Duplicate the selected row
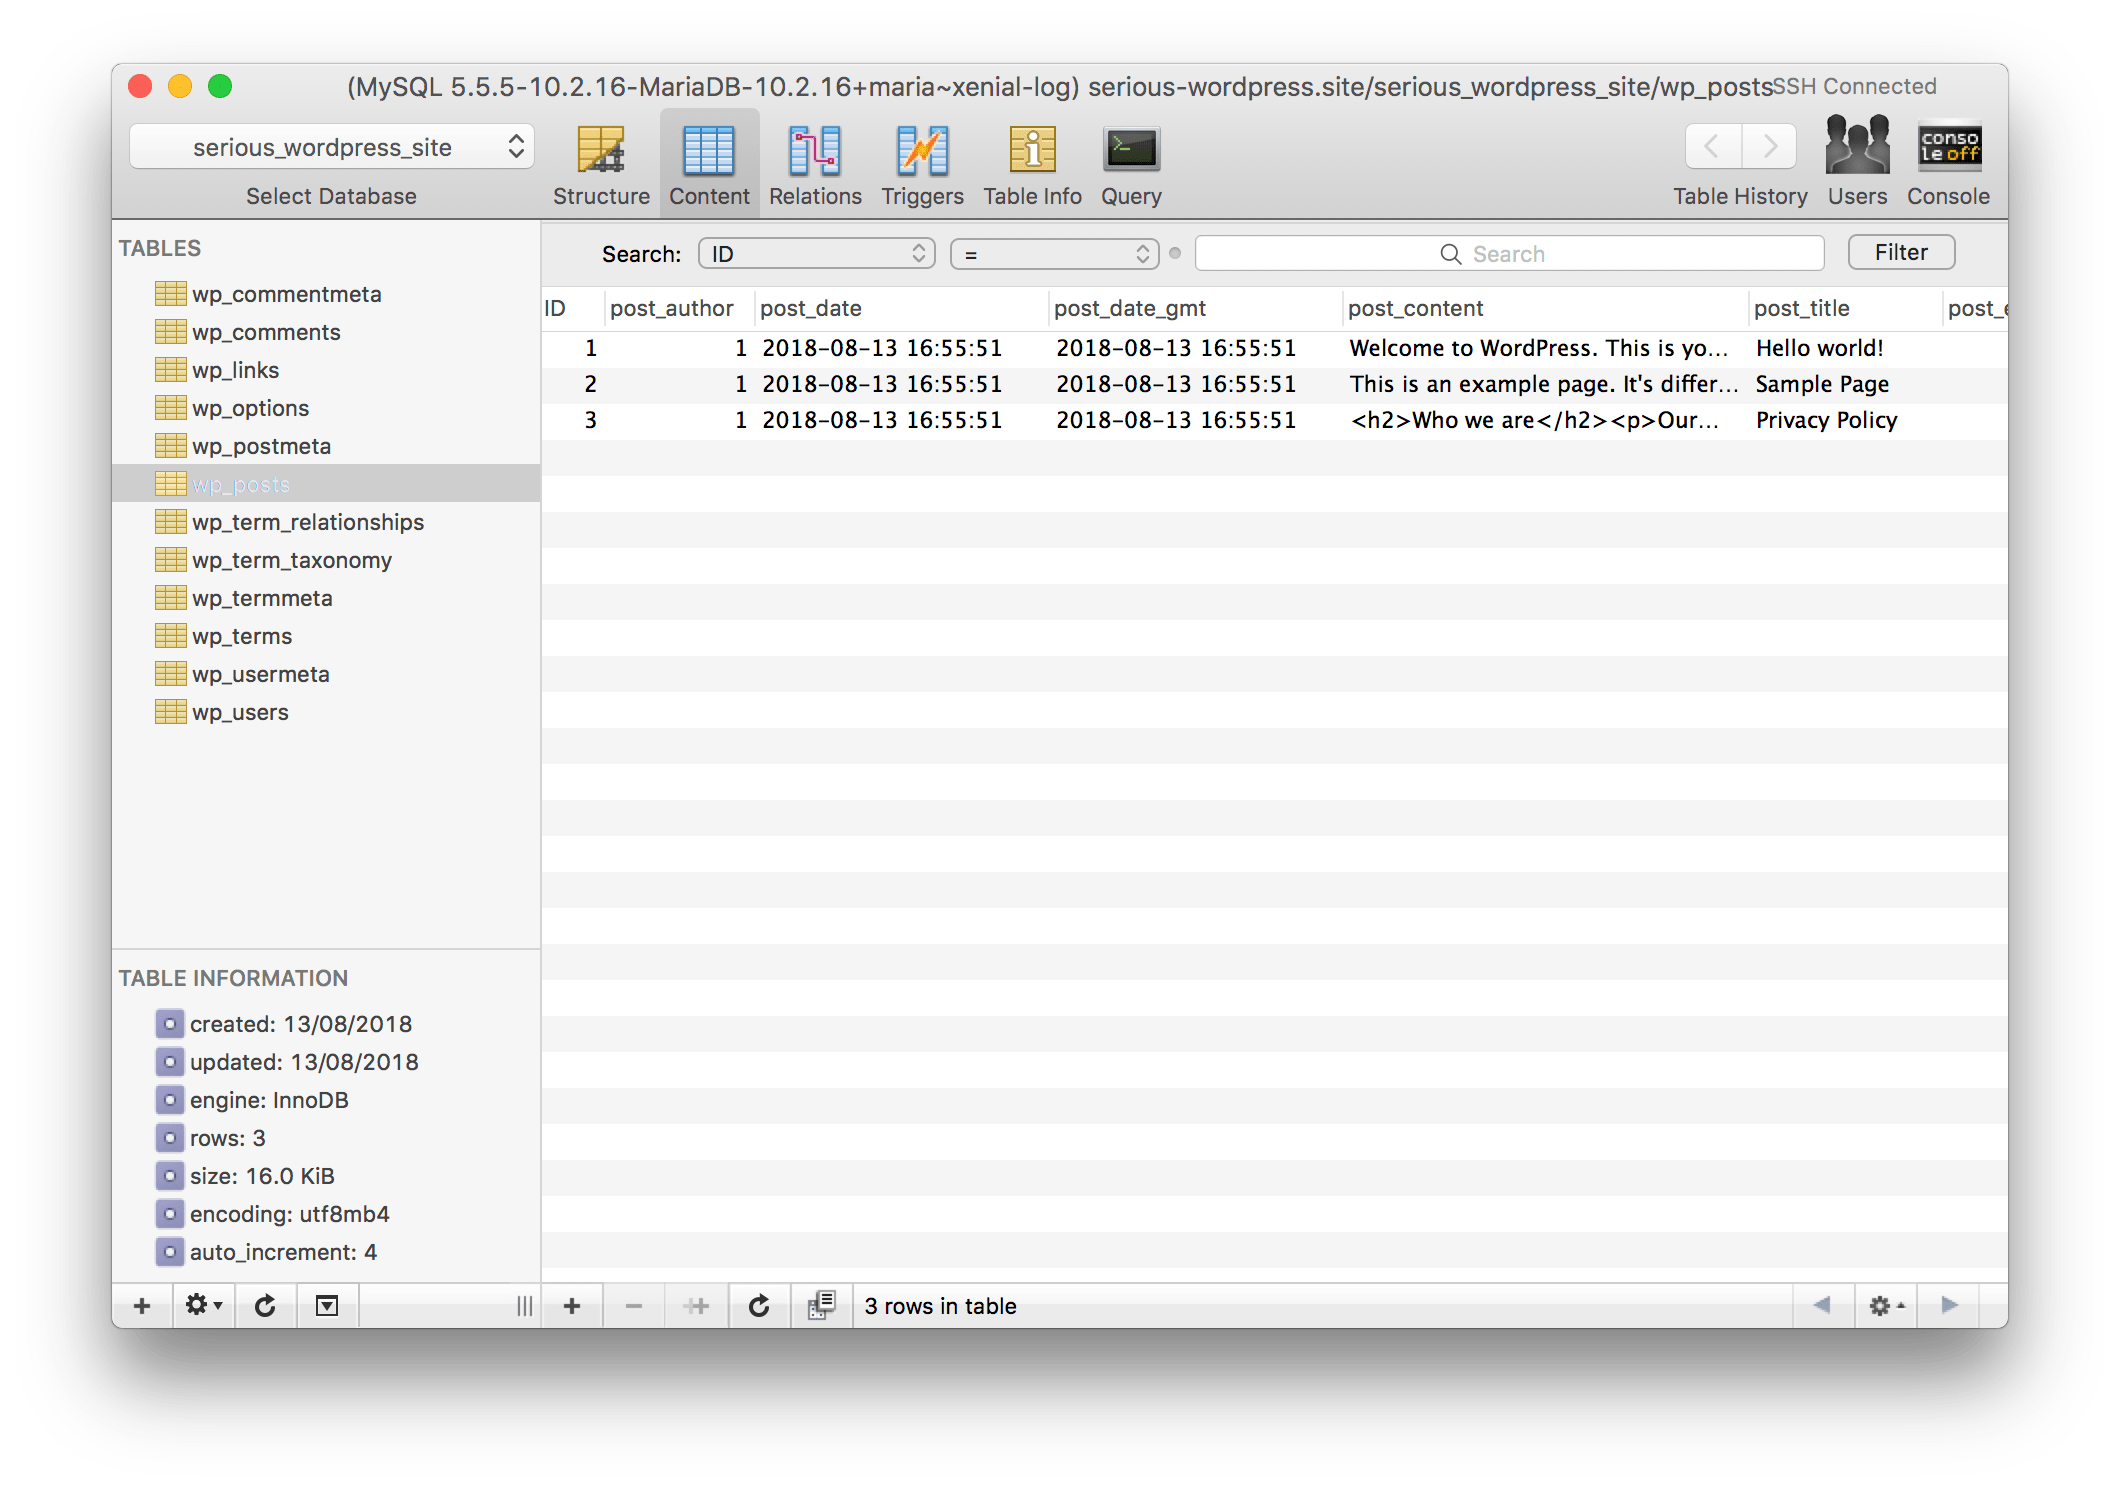The height and width of the screenshot is (1488, 2120). 697,1306
